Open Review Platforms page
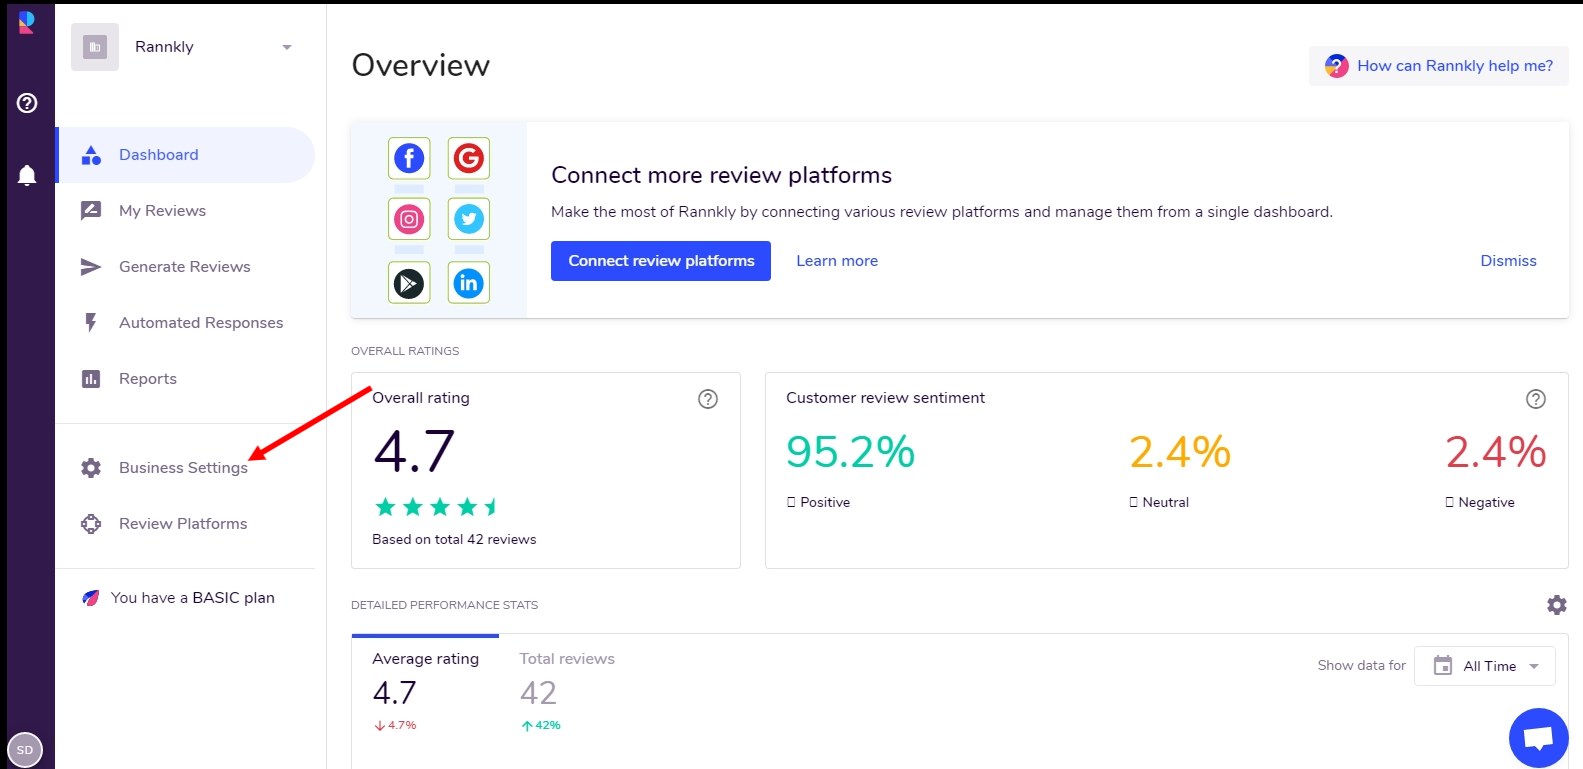 click(185, 524)
